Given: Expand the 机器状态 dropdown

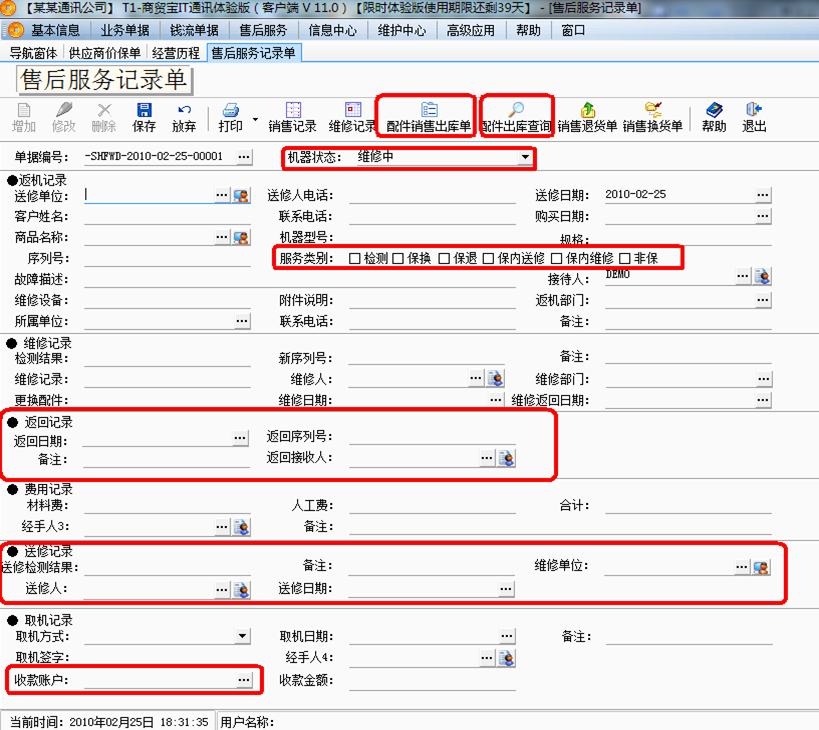Looking at the screenshot, I should tap(525, 157).
